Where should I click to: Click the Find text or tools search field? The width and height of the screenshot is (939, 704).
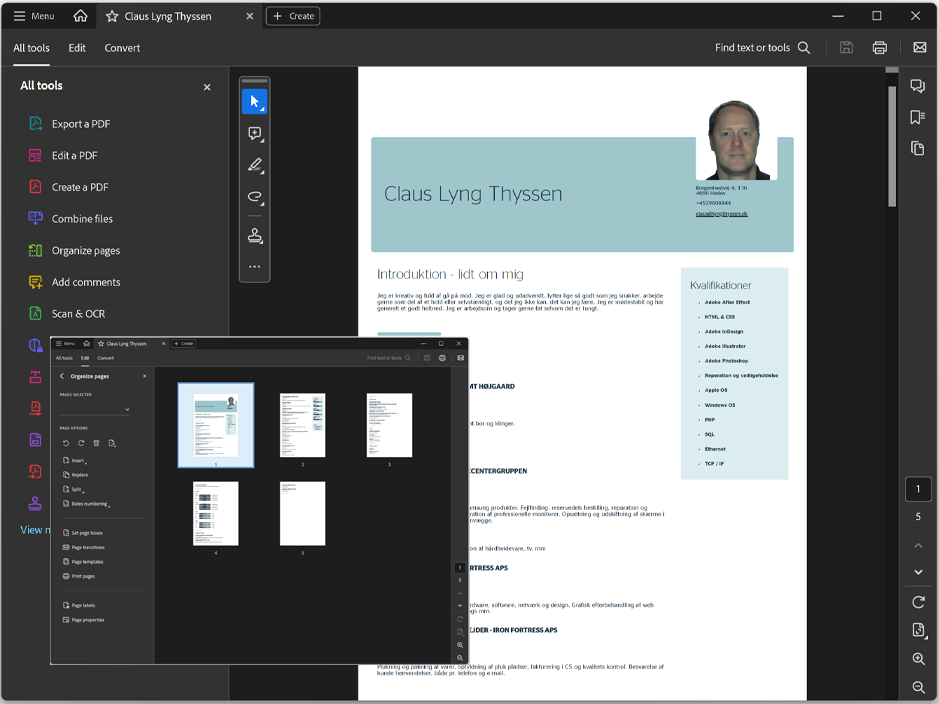761,48
